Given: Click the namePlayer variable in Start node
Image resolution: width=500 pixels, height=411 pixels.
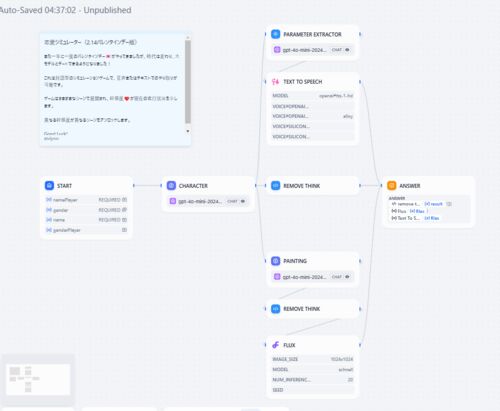Looking at the screenshot, I should [65, 200].
